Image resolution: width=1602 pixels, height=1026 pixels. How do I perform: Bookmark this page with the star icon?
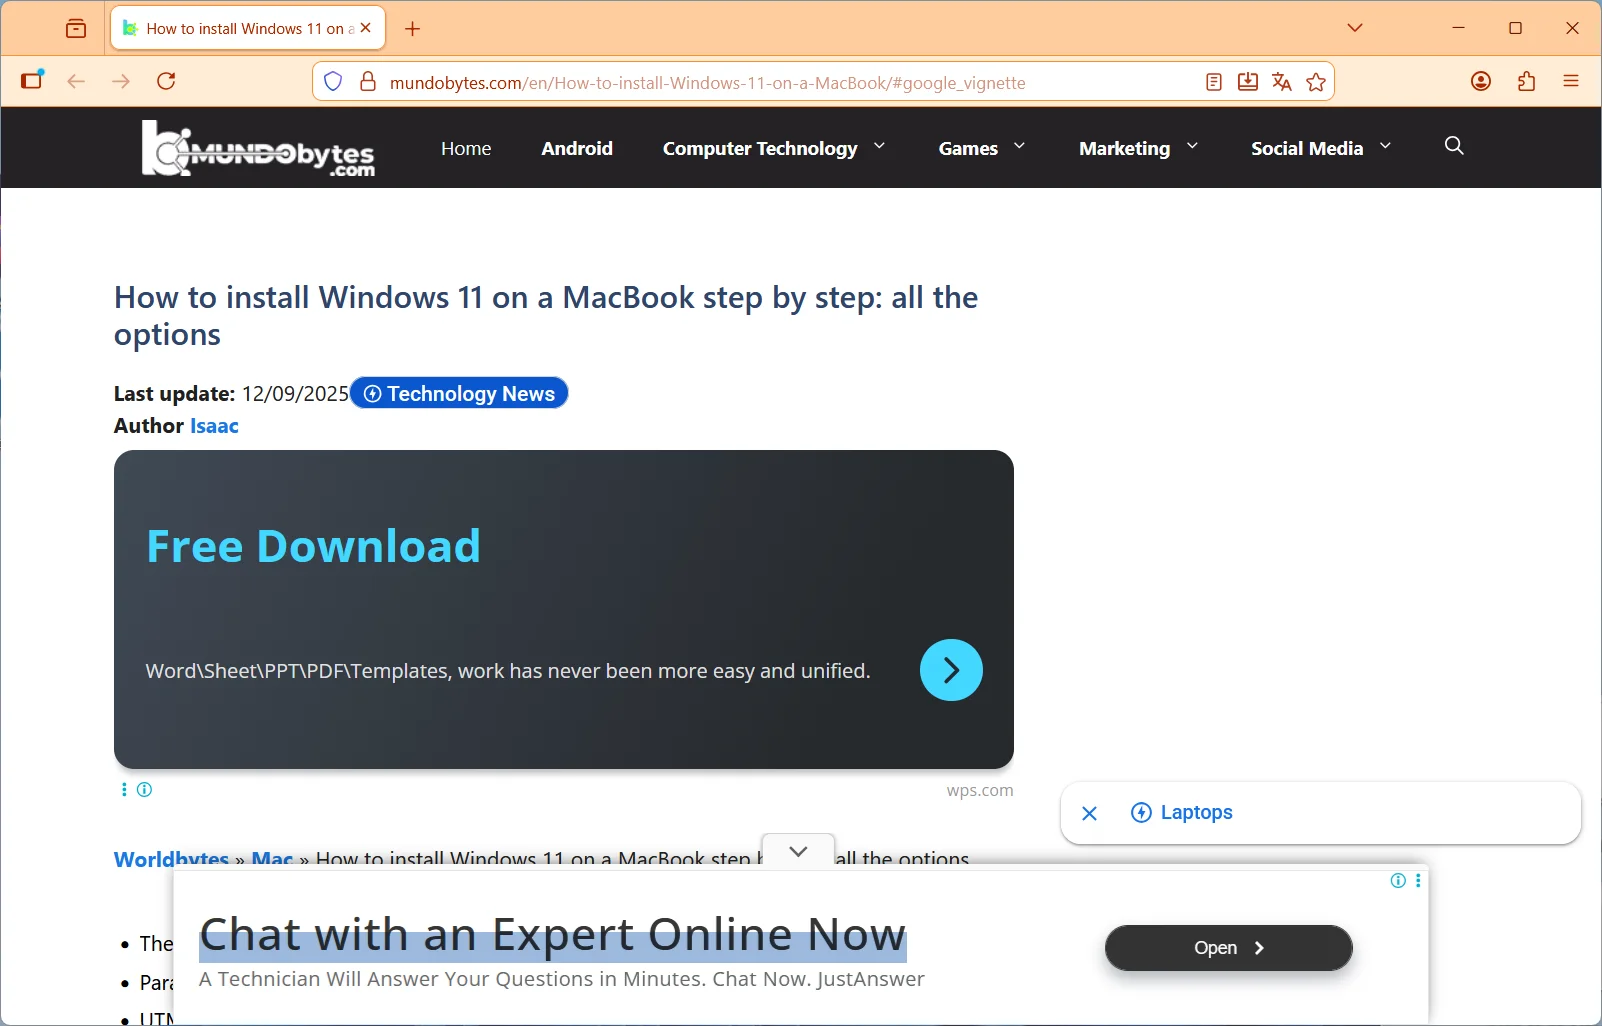click(1316, 82)
